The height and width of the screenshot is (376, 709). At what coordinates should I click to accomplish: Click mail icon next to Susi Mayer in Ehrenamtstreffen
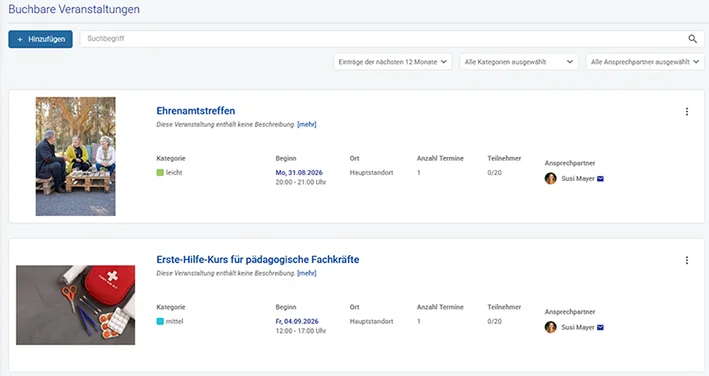(600, 179)
